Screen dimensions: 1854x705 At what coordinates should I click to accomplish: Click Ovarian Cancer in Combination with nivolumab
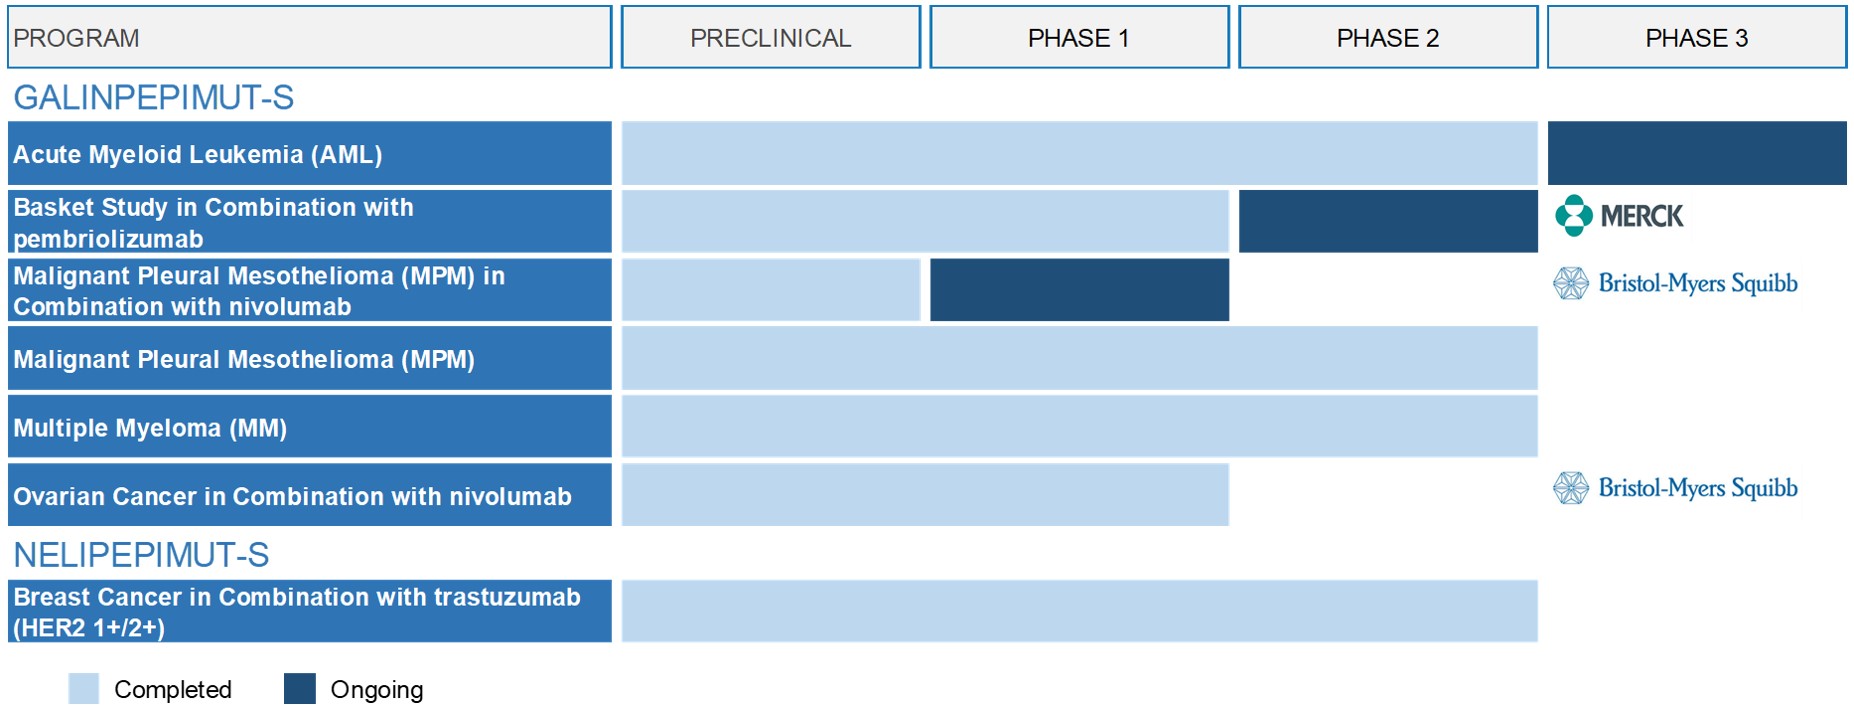point(309,495)
